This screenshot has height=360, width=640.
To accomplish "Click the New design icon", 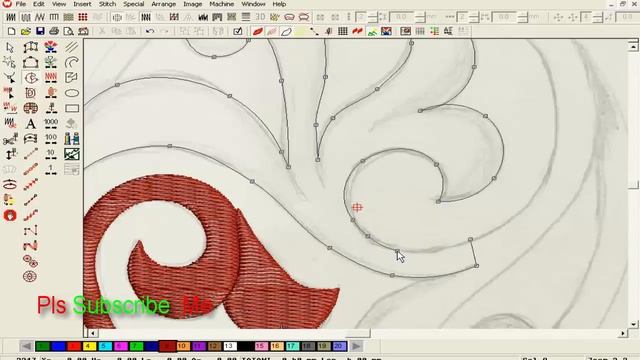I will (11, 31).
